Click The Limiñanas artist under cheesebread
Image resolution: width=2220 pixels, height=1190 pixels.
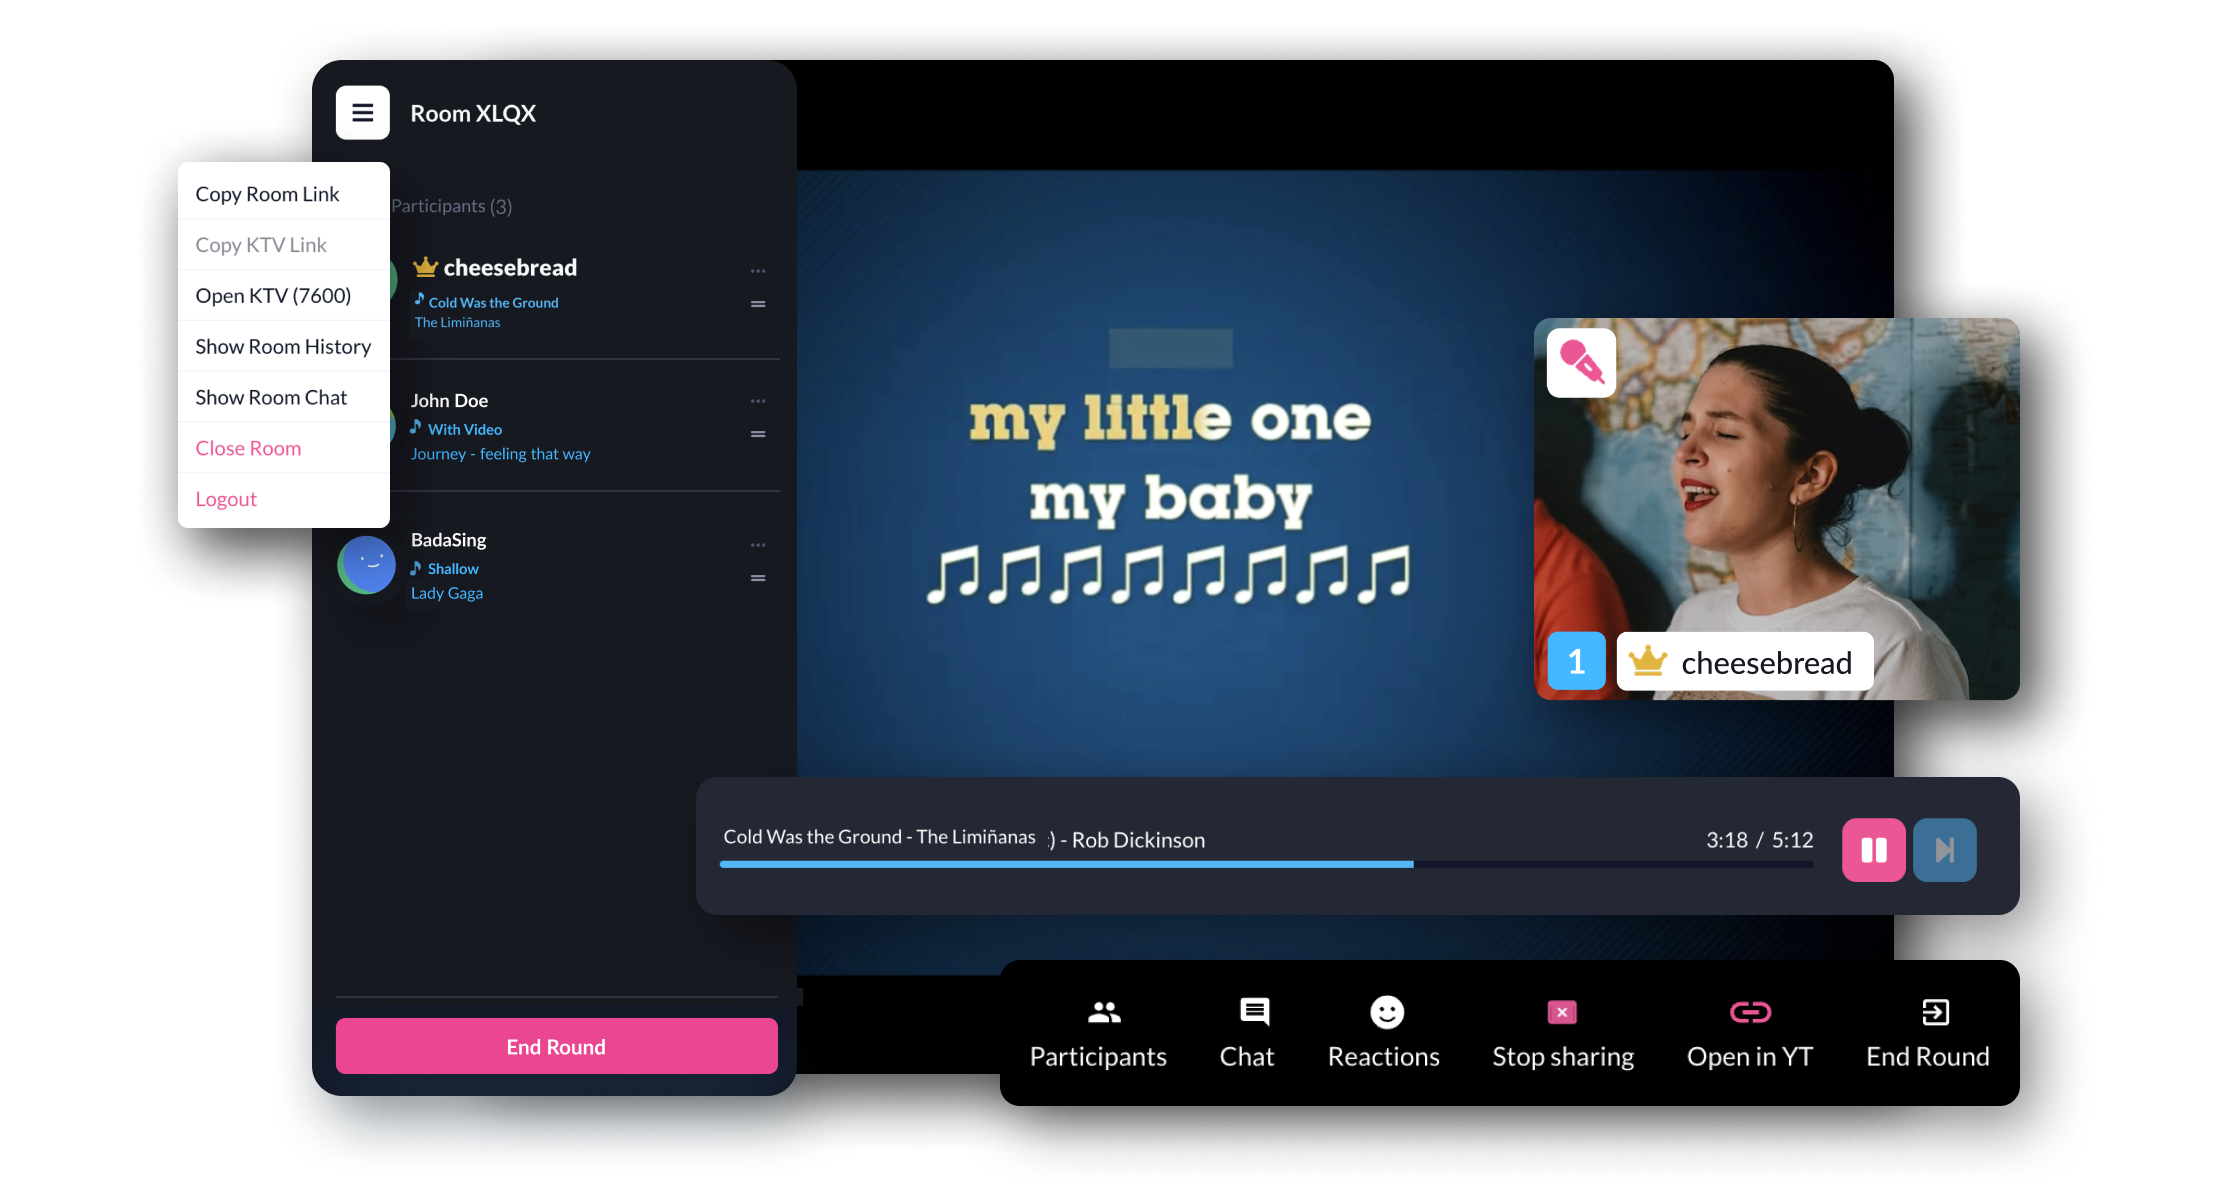pyautogui.click(x=457, y=322)
